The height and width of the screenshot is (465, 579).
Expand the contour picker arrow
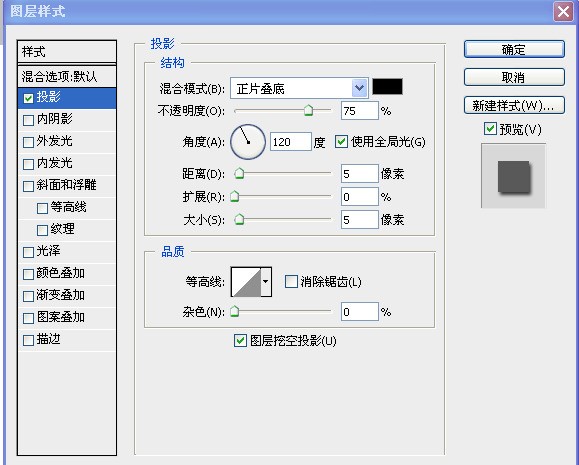(x=266, y=282)
